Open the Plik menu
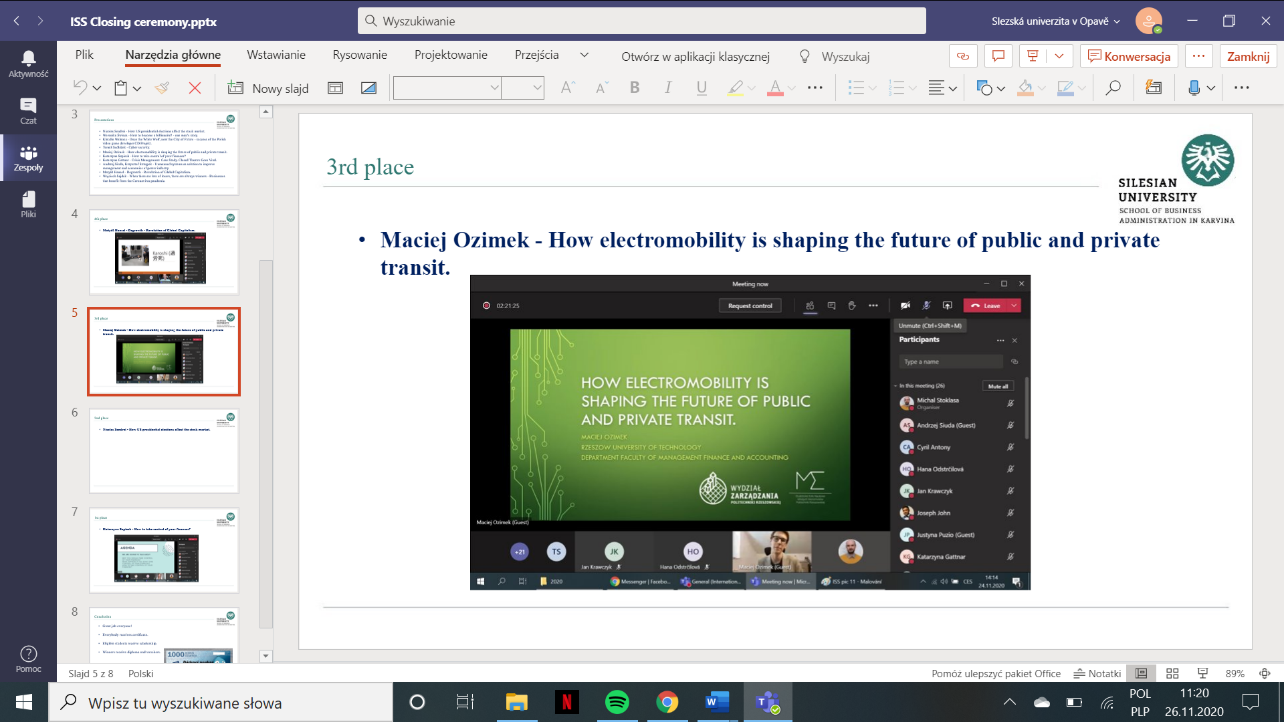 tap(84, 56)
